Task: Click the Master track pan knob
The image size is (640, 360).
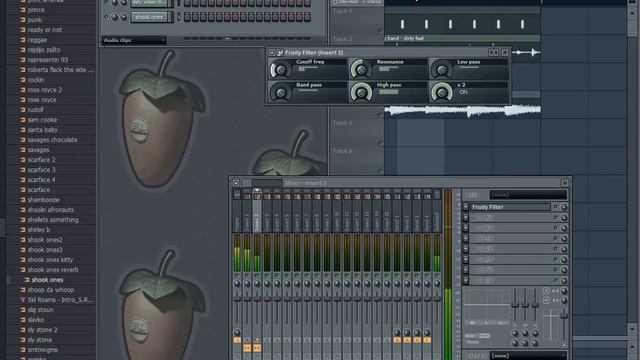Action: (x=237, y=284)
